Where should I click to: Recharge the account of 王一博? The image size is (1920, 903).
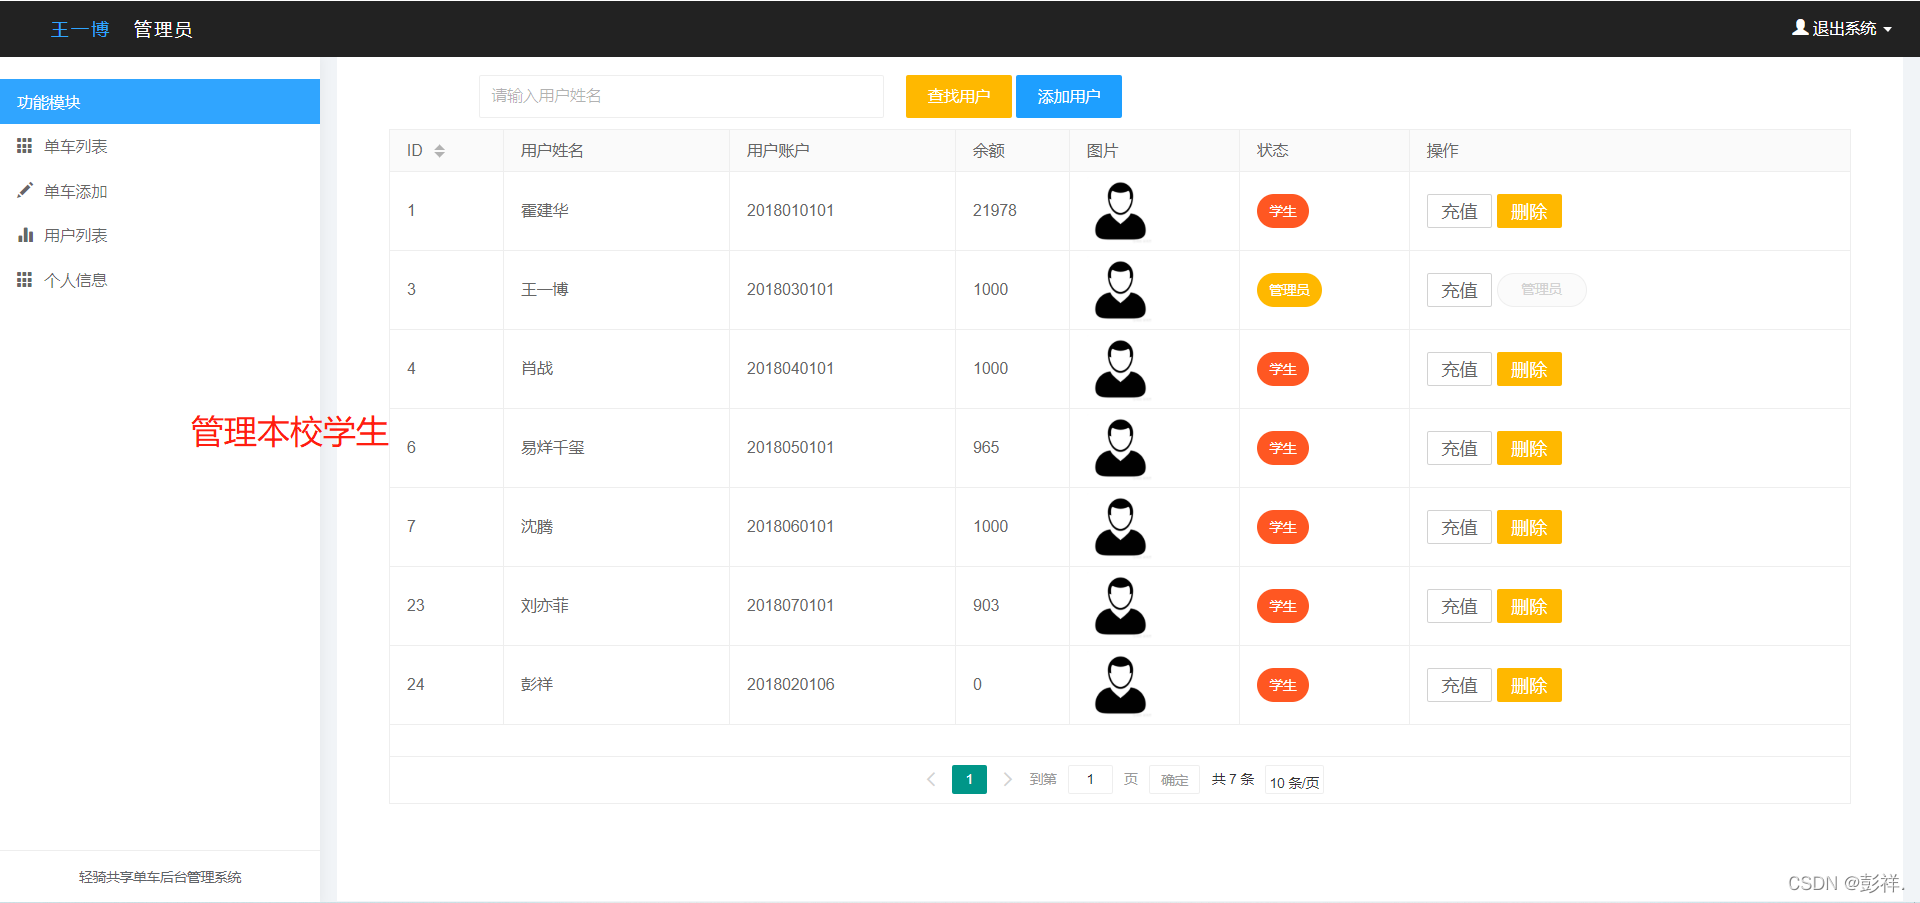point(1459,290)
